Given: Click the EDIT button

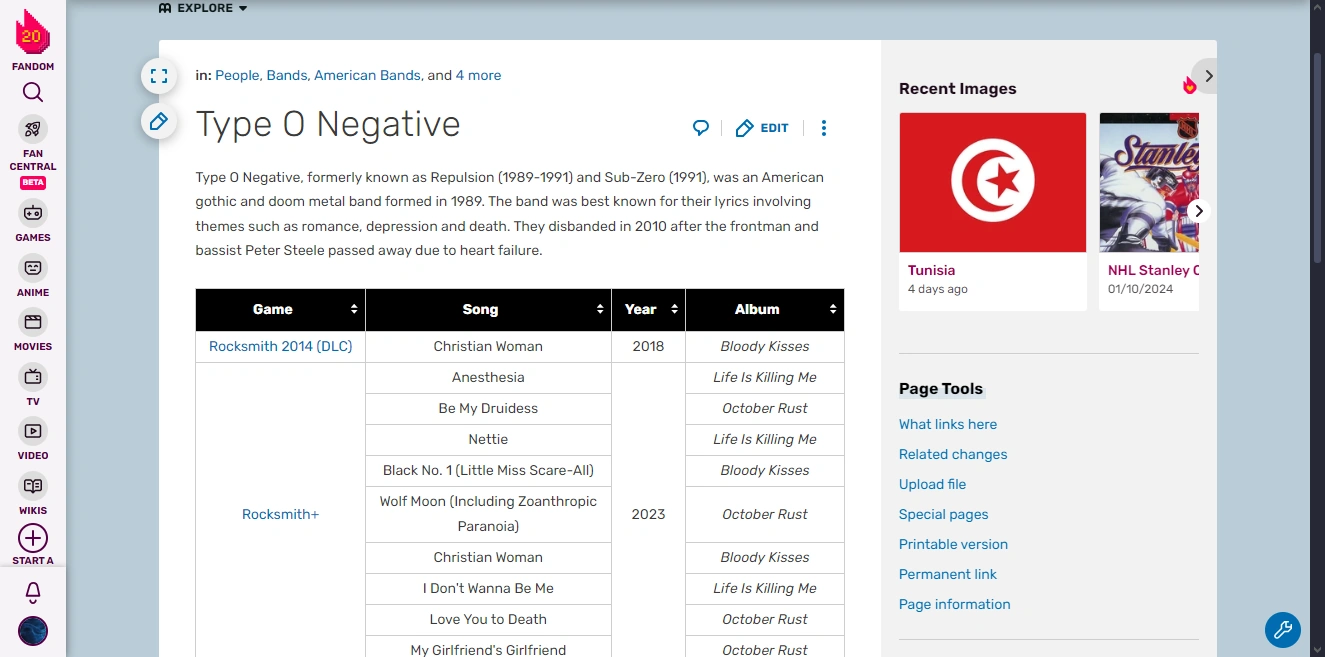Looking at the screenshot, I should pos(763,128).
